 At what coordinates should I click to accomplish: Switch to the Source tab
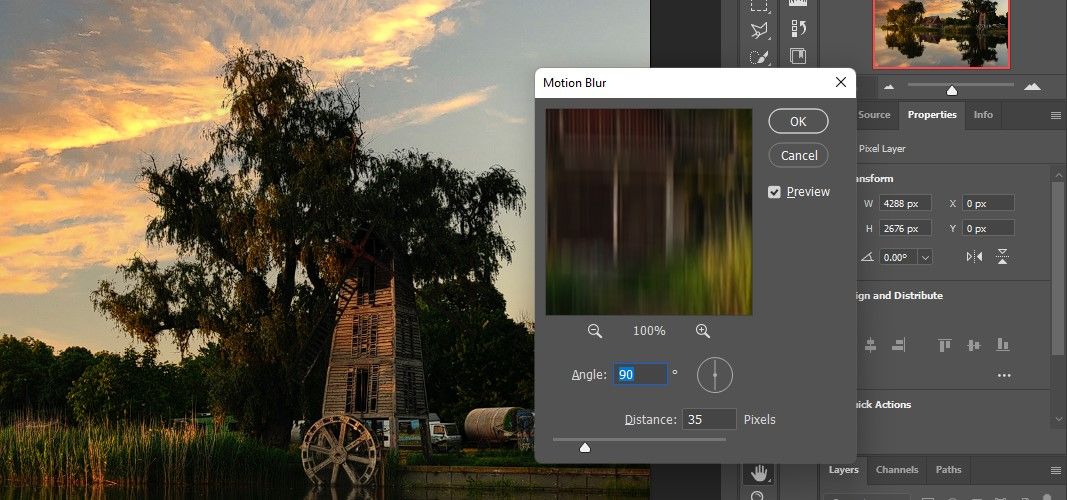(874, 115)
